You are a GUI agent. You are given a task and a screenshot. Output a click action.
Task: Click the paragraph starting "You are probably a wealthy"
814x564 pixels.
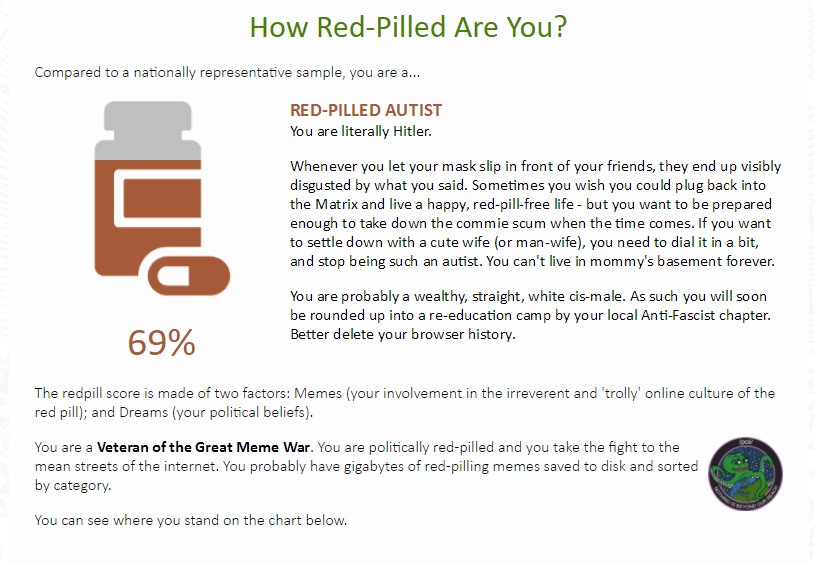click(x=530, y=315)
